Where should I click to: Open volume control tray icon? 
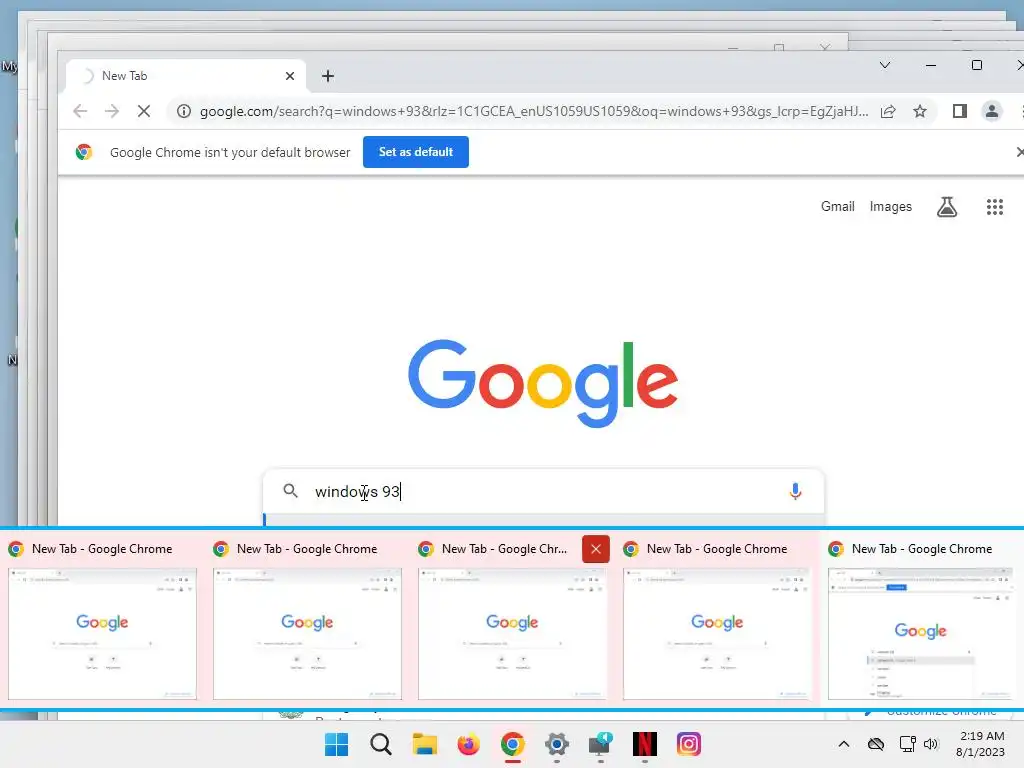tap(931, 744)
